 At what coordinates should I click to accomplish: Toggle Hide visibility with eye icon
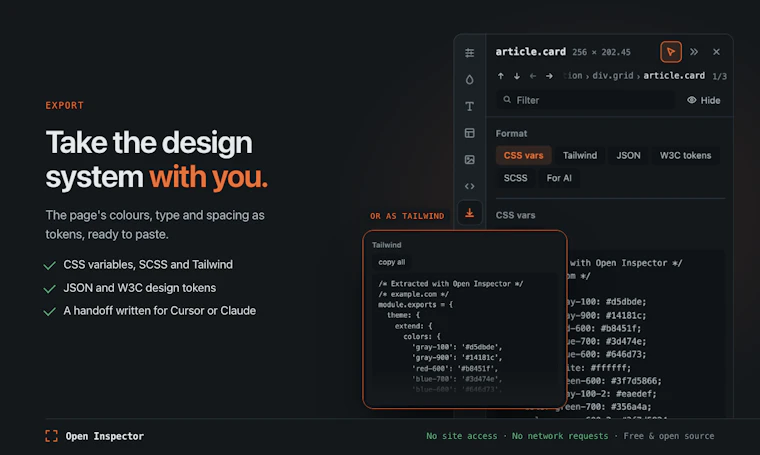(x=703, y=100)
